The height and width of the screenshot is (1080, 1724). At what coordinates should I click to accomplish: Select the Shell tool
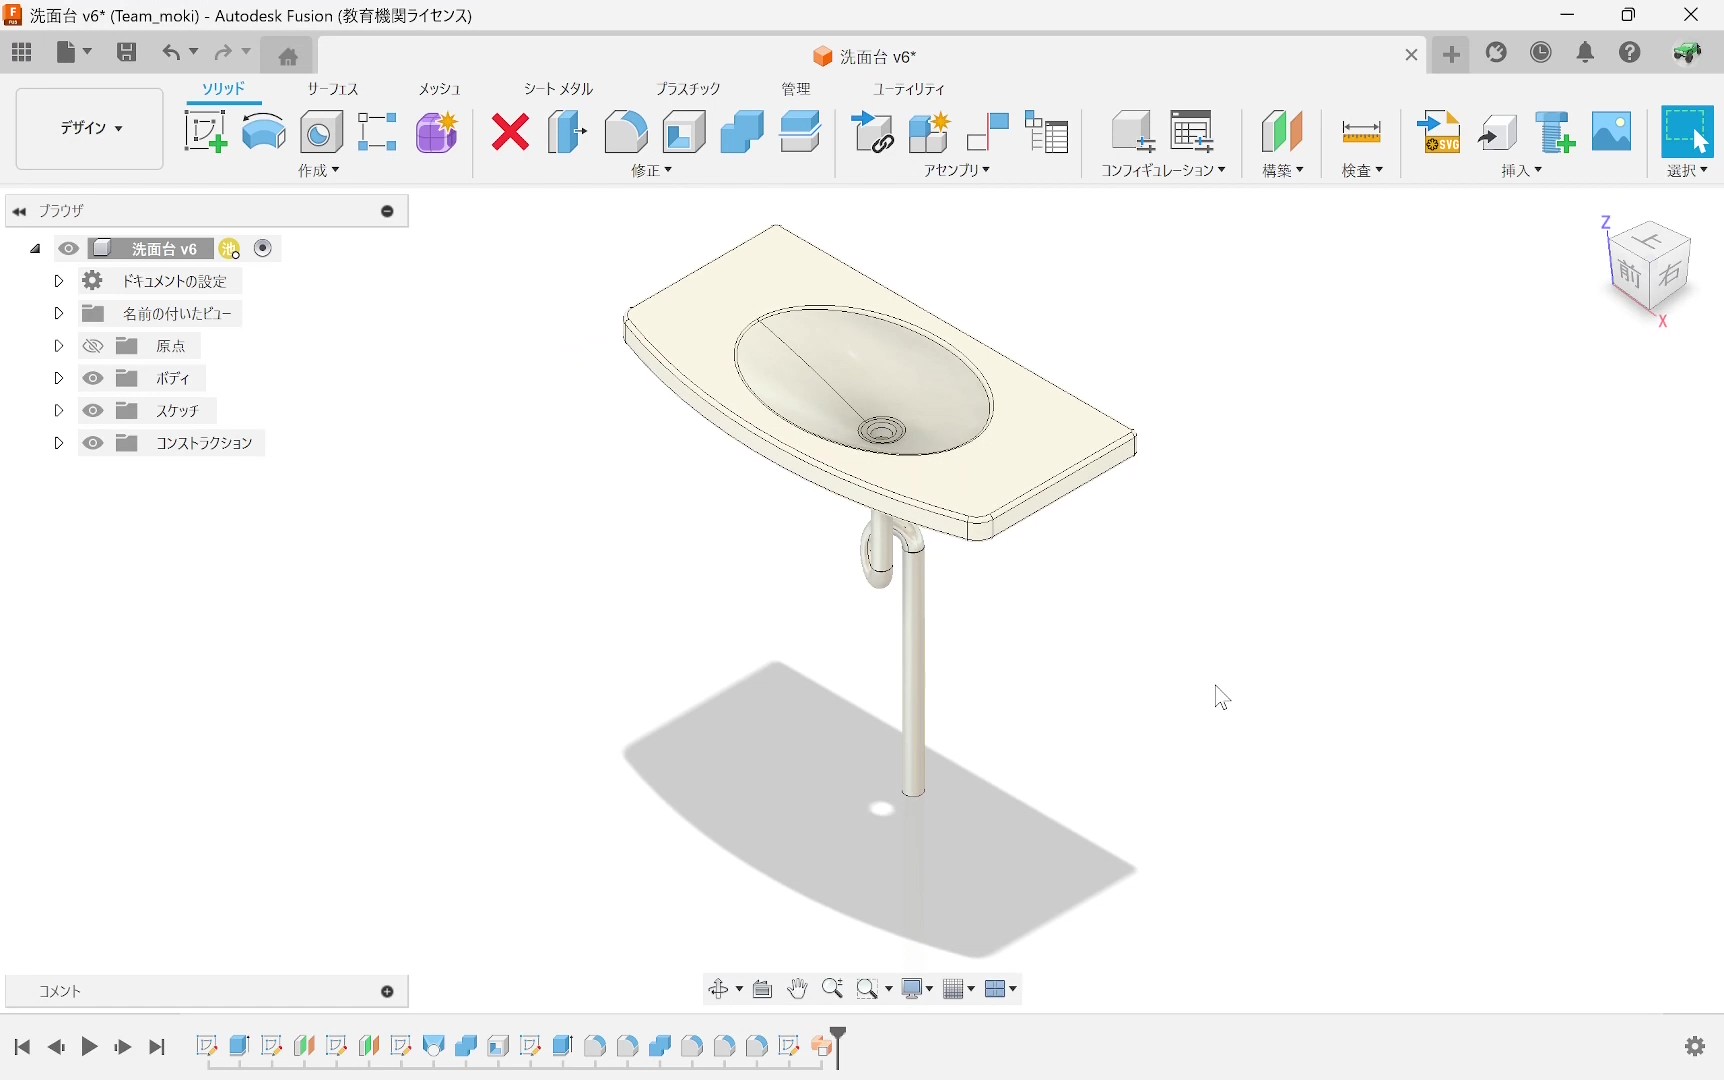point(684,132)
